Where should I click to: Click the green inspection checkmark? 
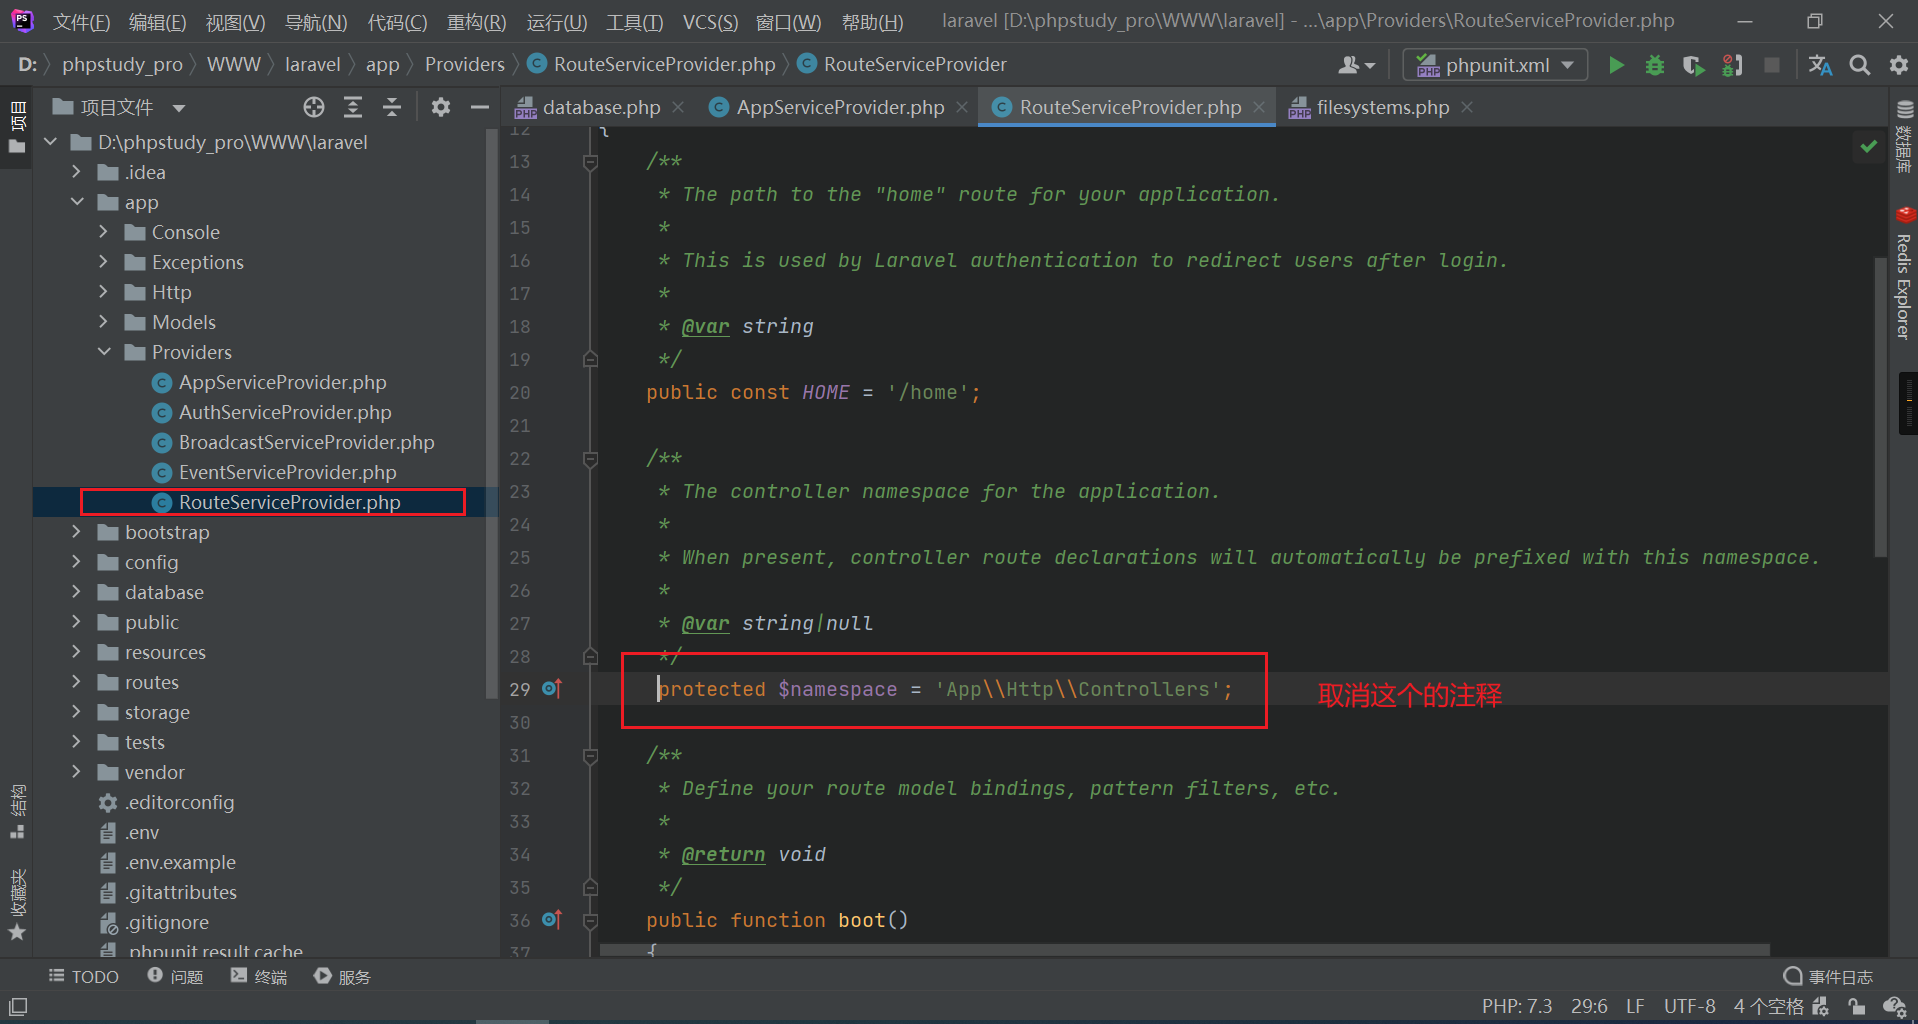(1868, 147)
